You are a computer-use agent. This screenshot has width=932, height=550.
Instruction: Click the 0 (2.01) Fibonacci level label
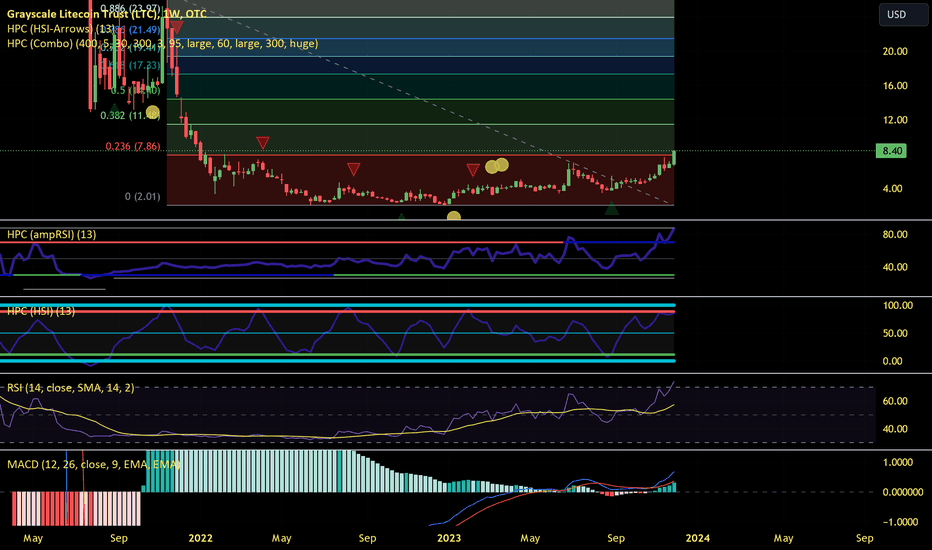143,196
